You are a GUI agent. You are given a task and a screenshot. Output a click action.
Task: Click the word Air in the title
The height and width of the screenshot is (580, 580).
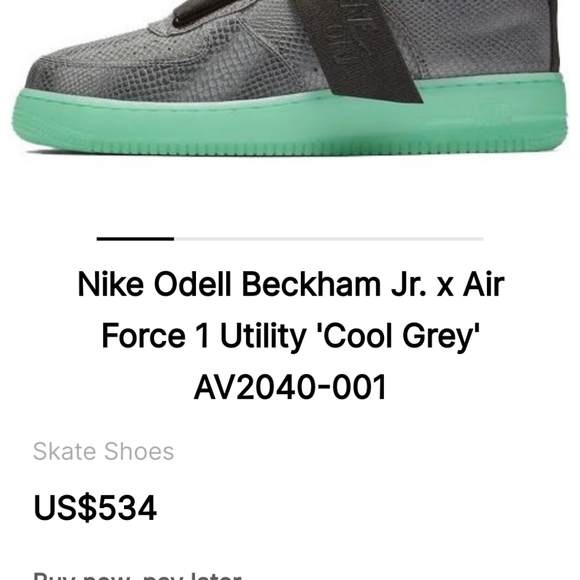[x=484, y=284]
